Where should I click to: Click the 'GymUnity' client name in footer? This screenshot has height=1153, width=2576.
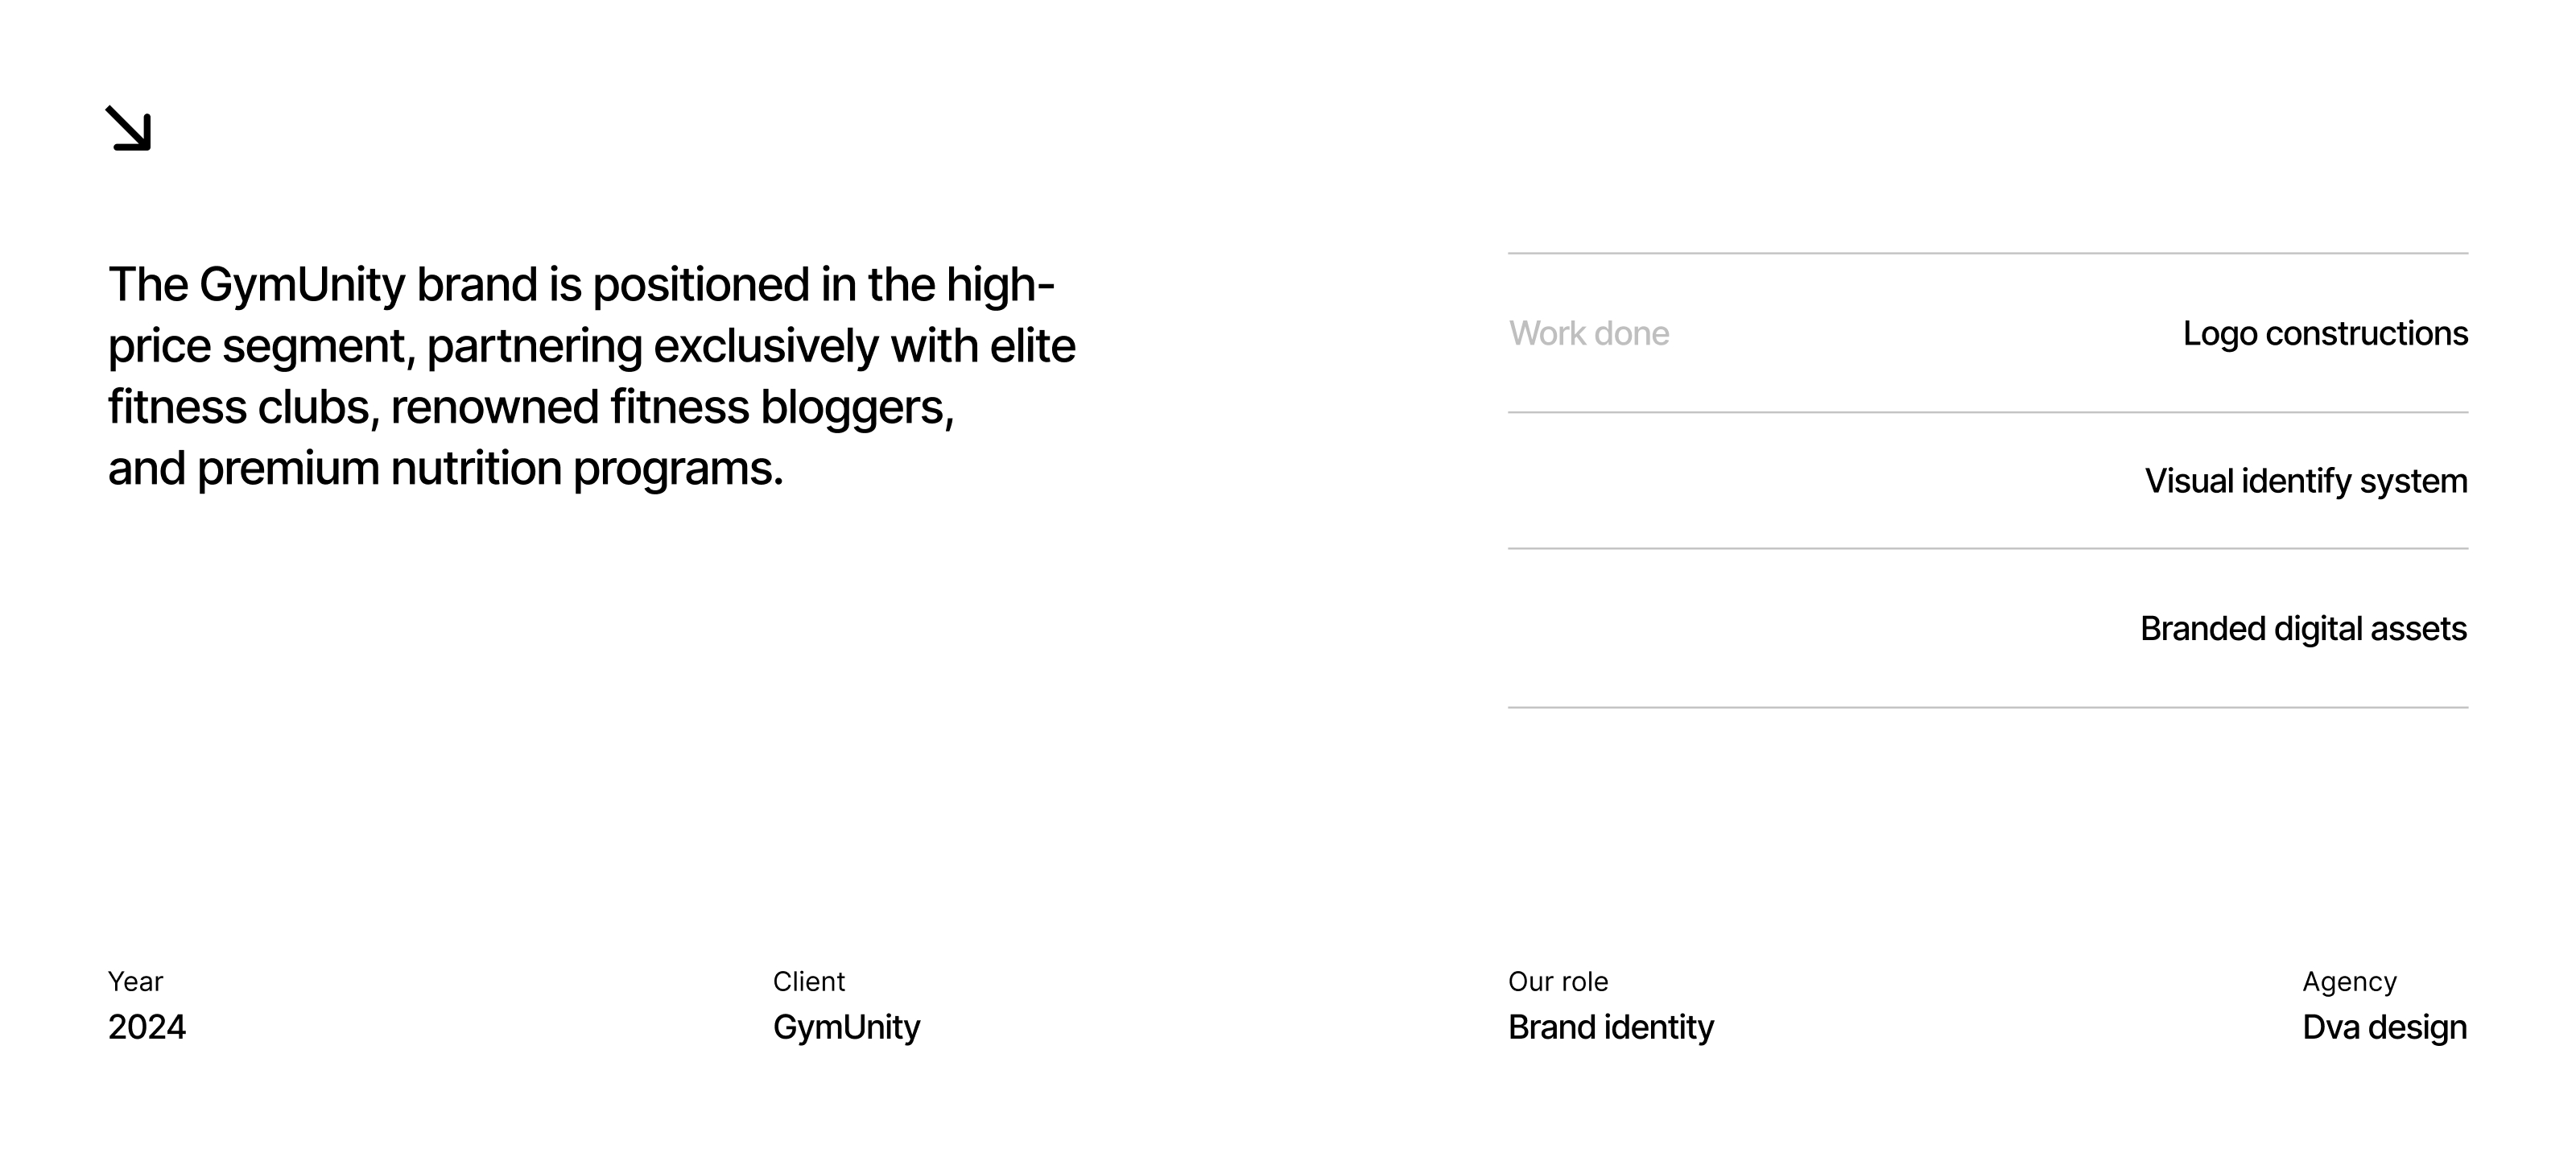click(x=846, y=1027)
